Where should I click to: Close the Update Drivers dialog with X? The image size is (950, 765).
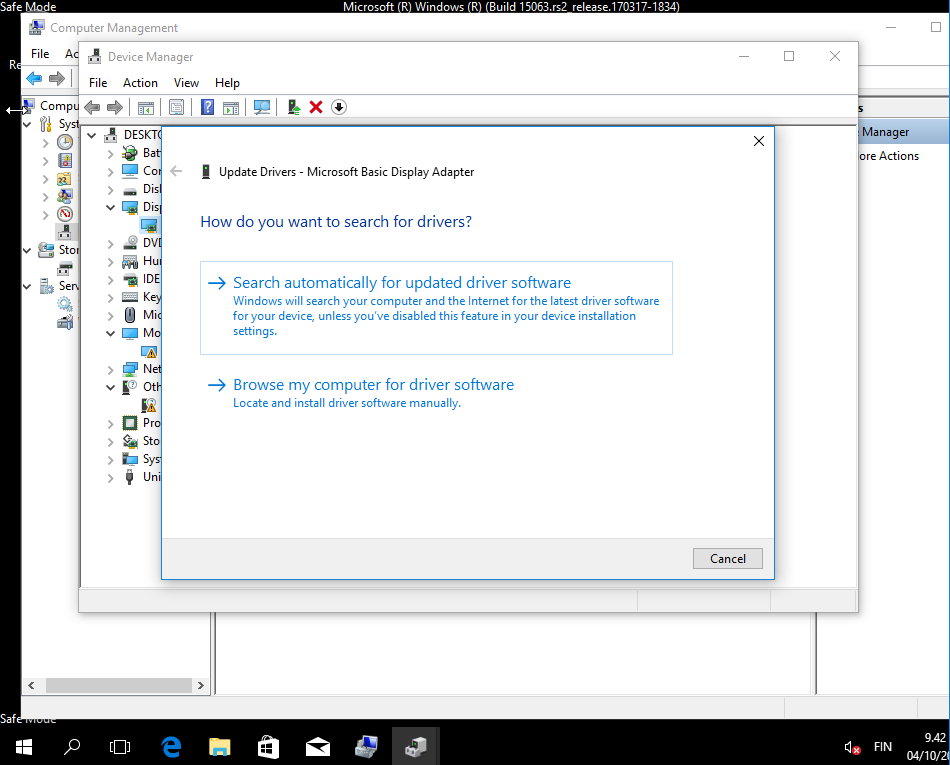coord(759,141)
